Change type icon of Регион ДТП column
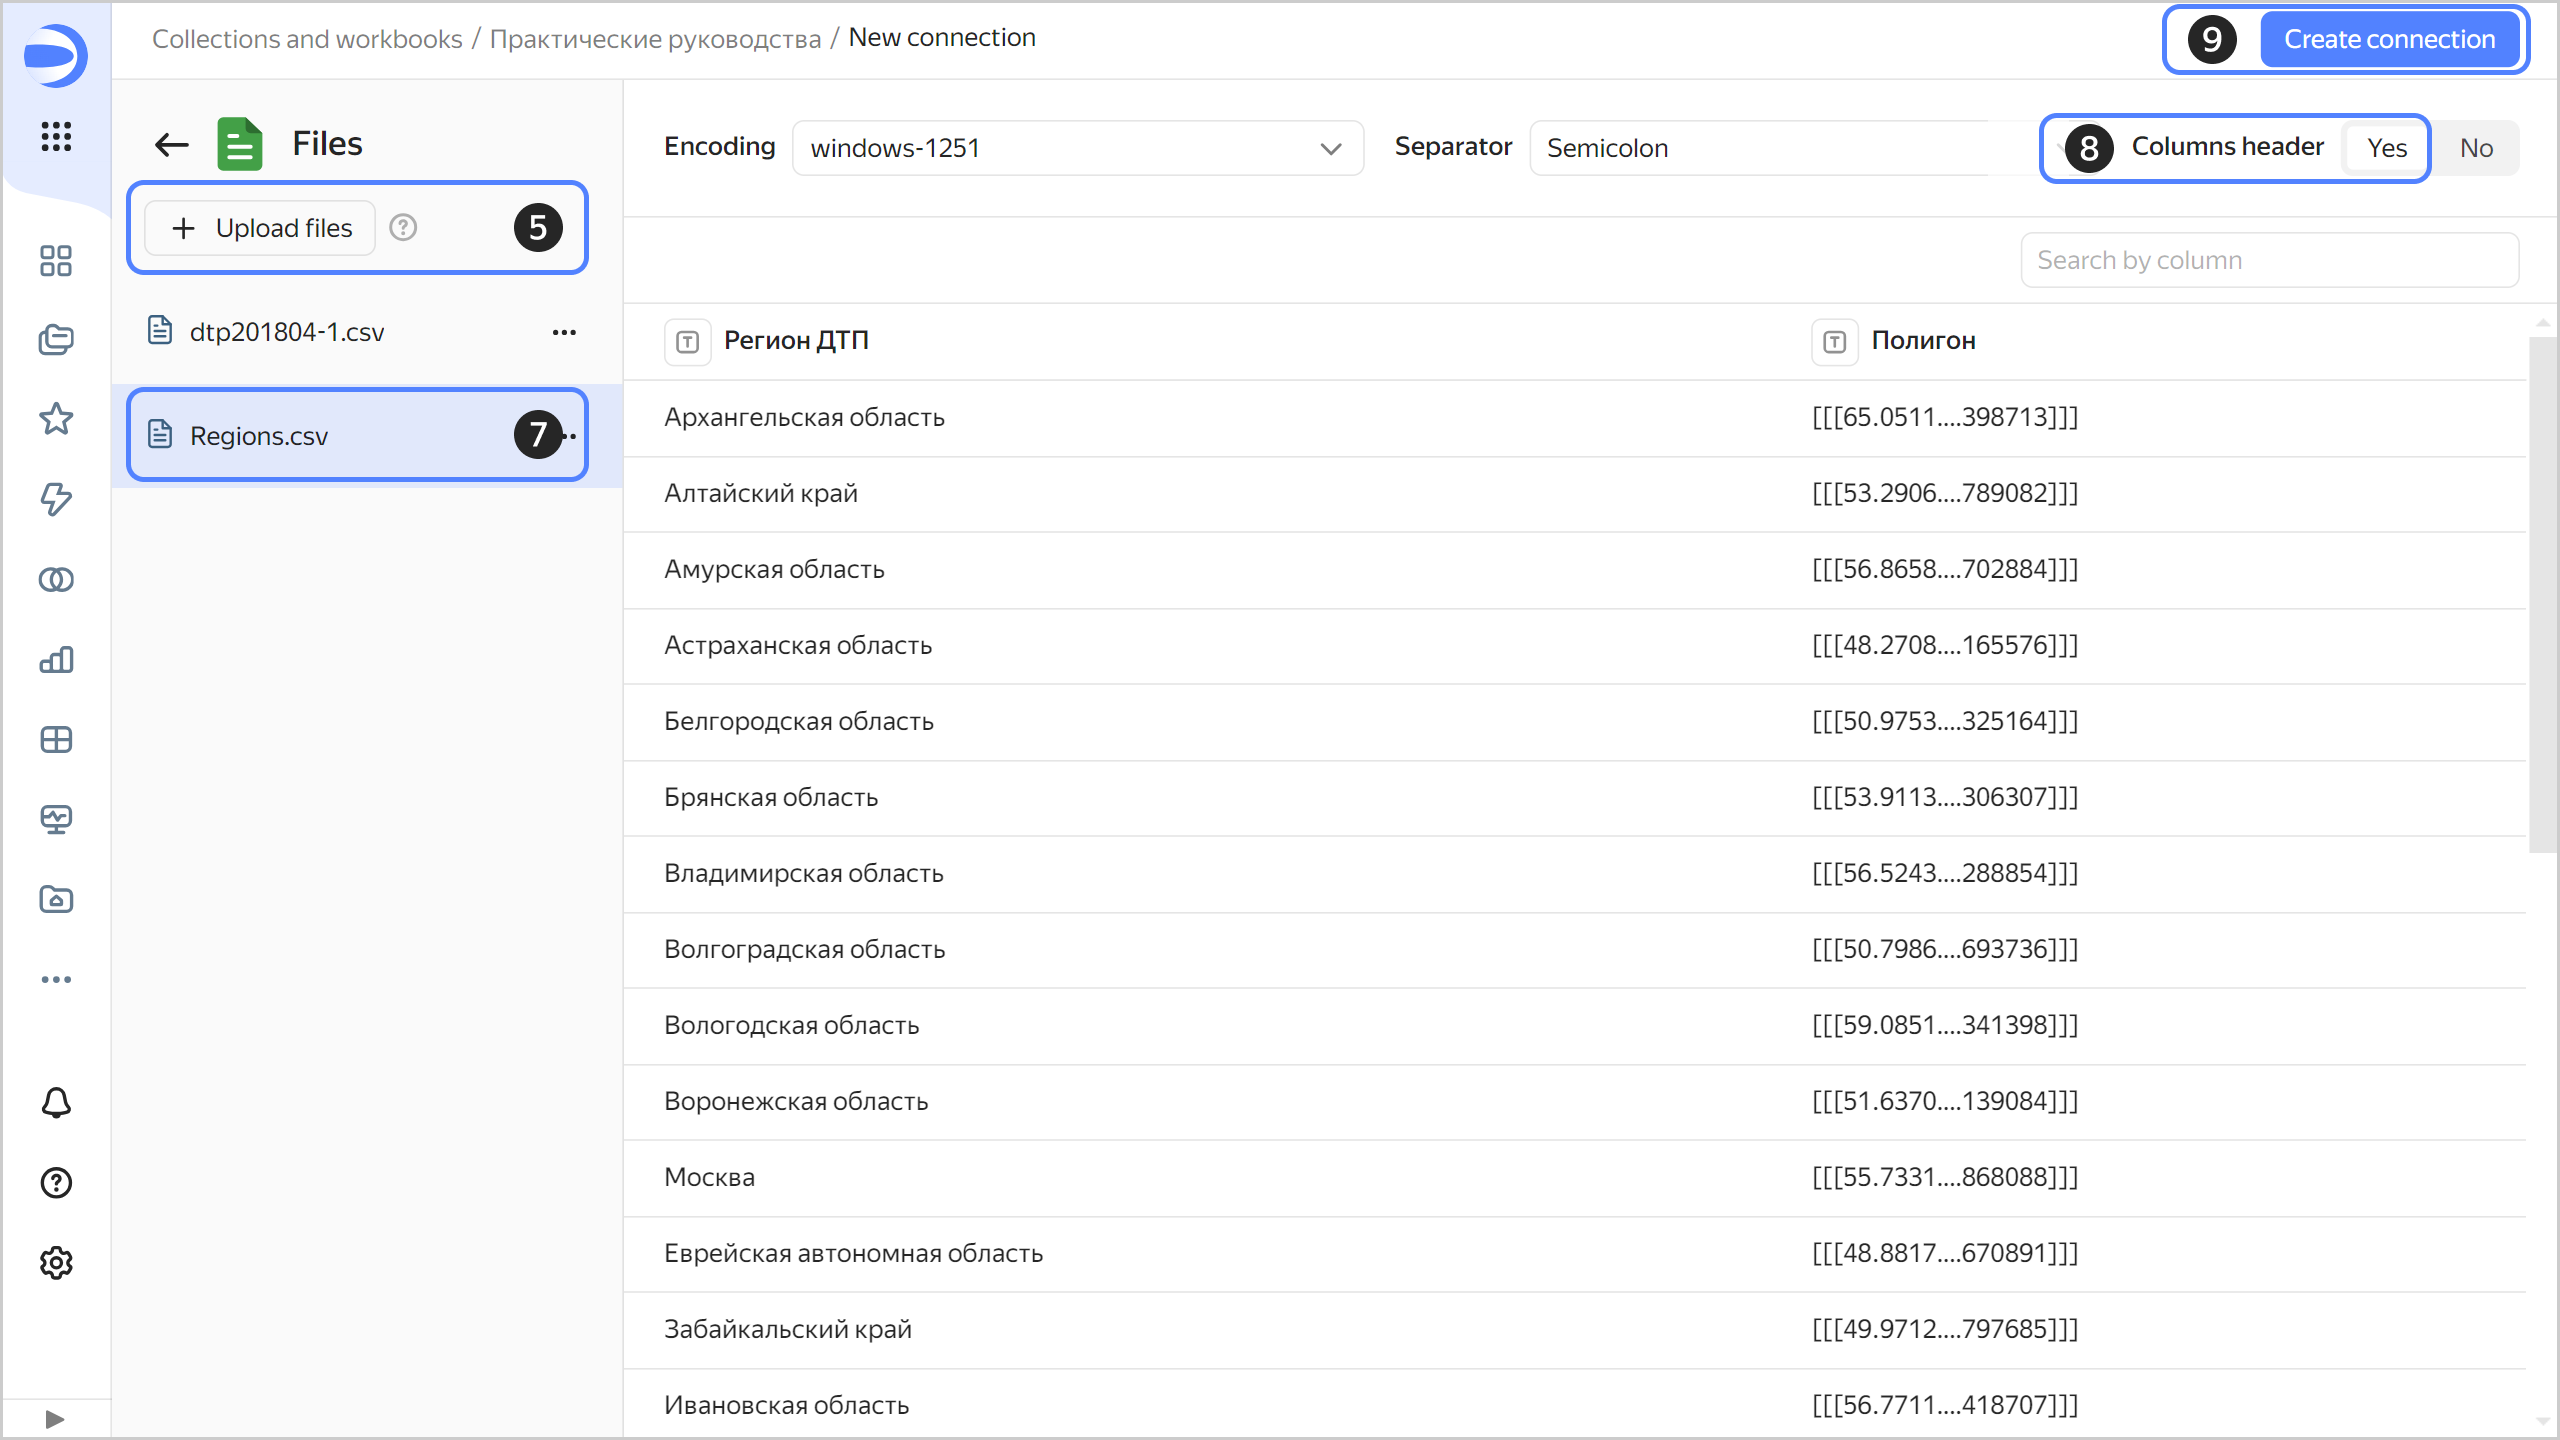This screenshot has height=1440, width=2560. point(687,342)
